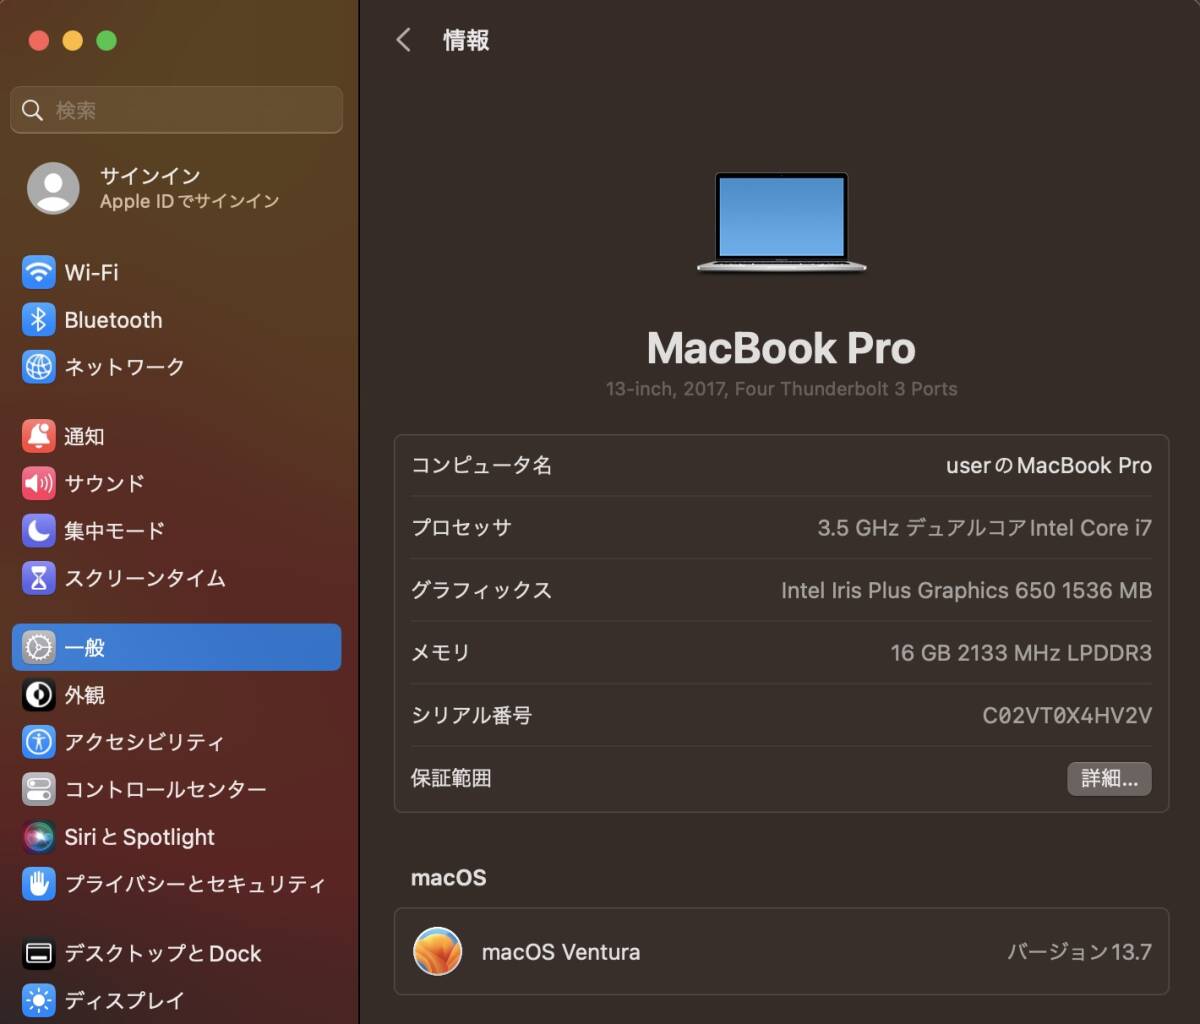Click the コントロールセンター icon

point(39,790)
